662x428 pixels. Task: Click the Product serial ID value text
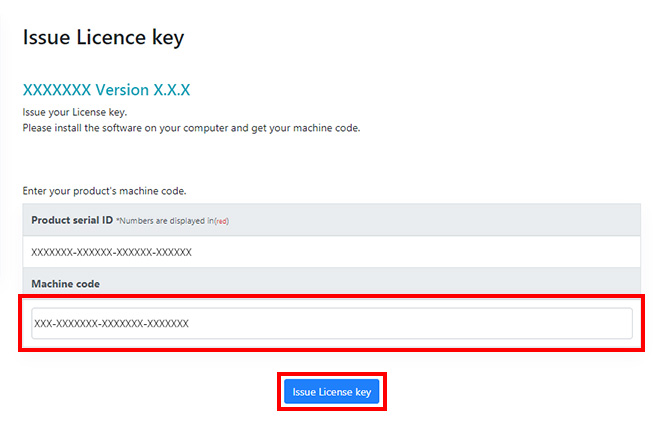[111, 252]
